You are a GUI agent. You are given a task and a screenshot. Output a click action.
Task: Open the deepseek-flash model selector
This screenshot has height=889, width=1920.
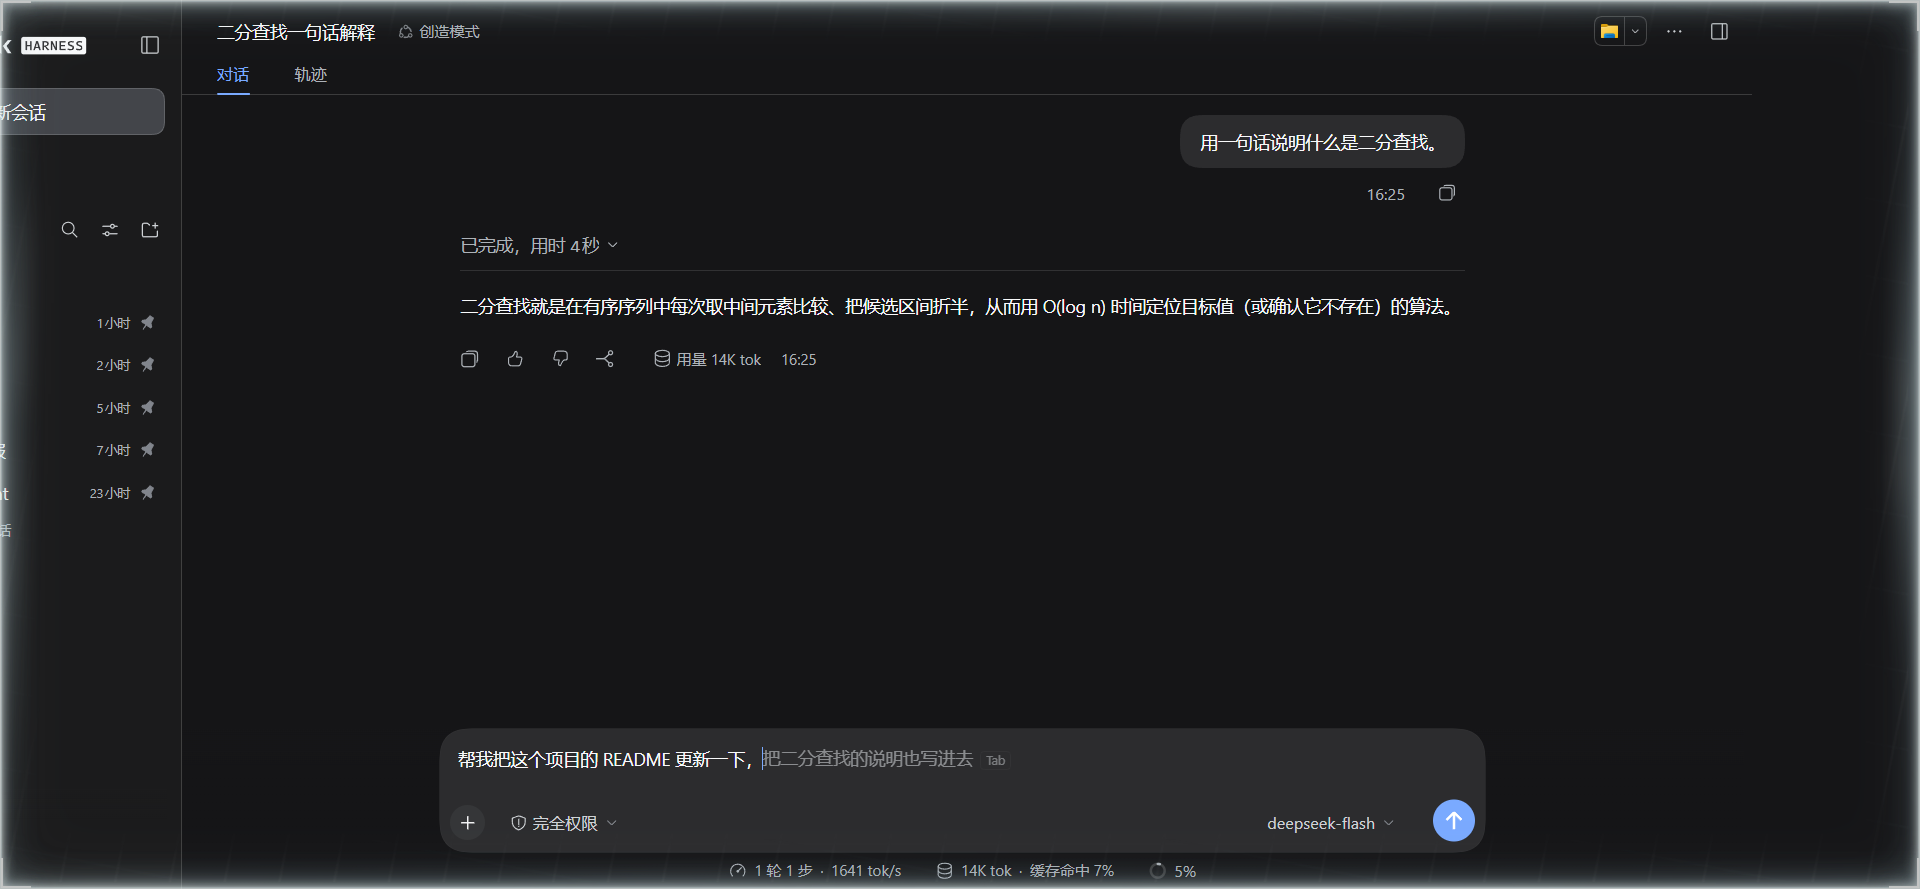click(x=1330, y=823)
